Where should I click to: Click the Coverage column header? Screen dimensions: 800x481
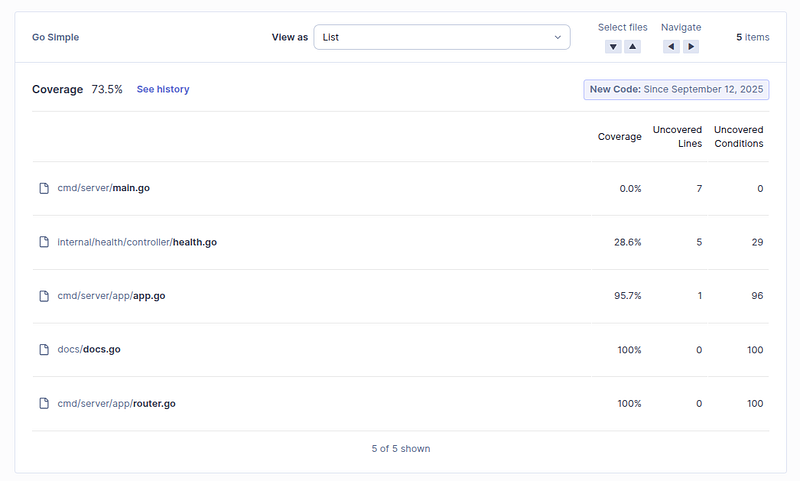pyautogui.click(x=619, y=137)
